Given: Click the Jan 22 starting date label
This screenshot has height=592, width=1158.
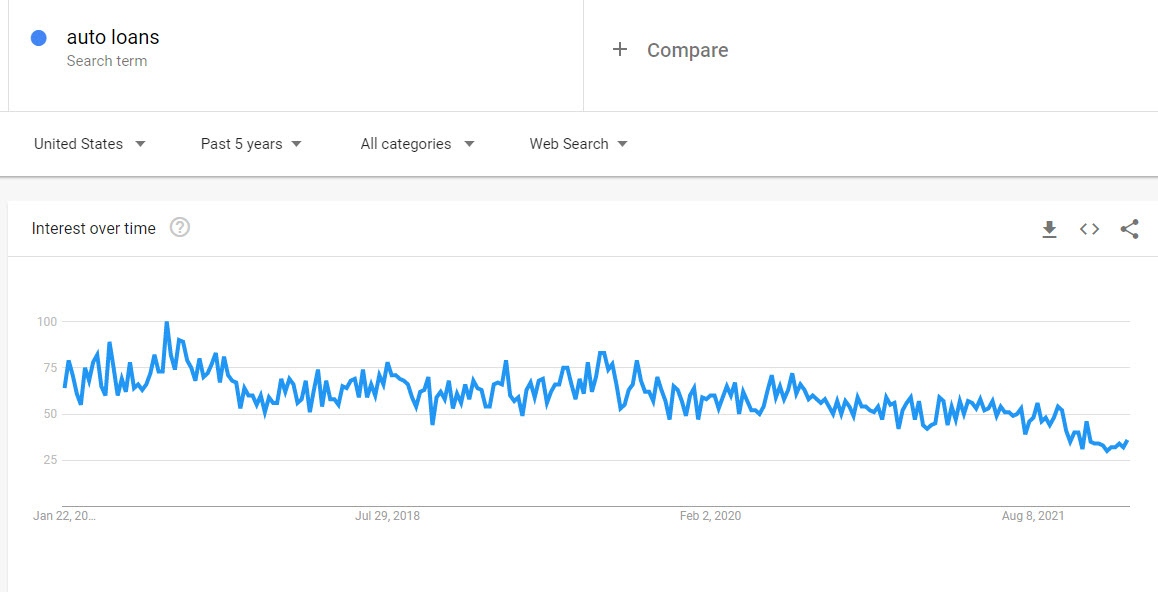Looking at the screenshot, I should coord(64,516).
